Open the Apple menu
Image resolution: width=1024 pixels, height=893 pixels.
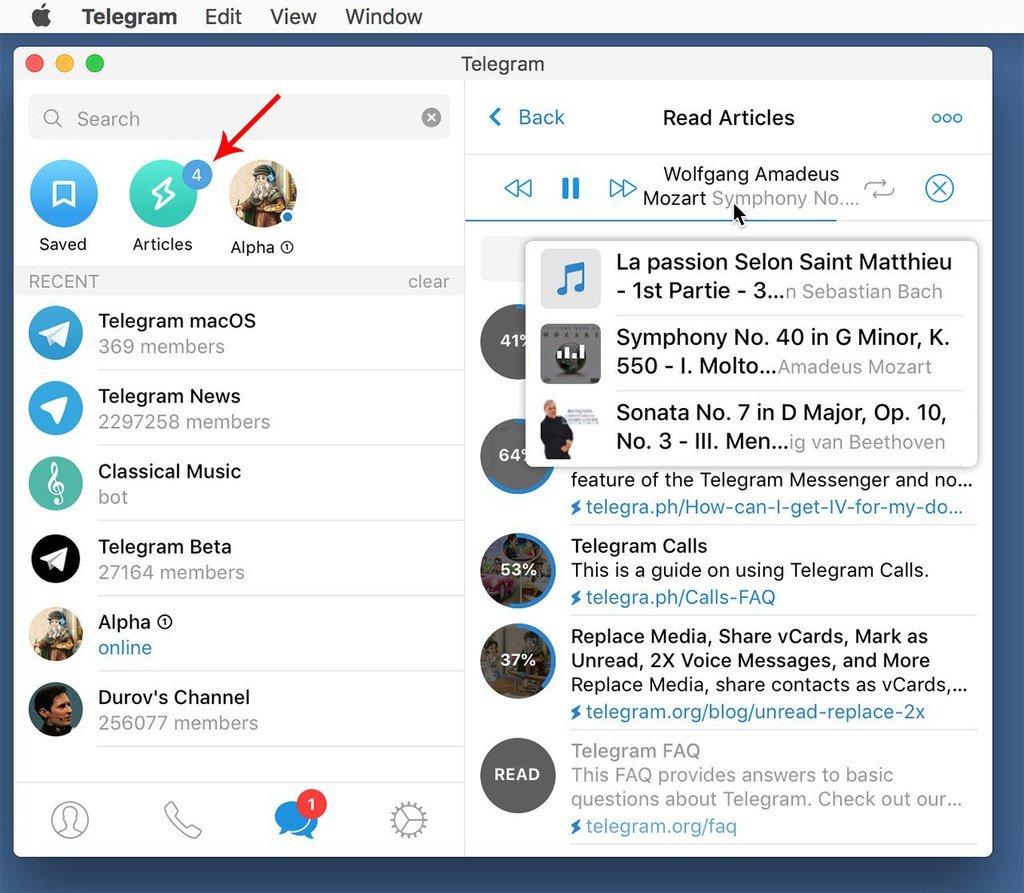[x=41, y=16]
